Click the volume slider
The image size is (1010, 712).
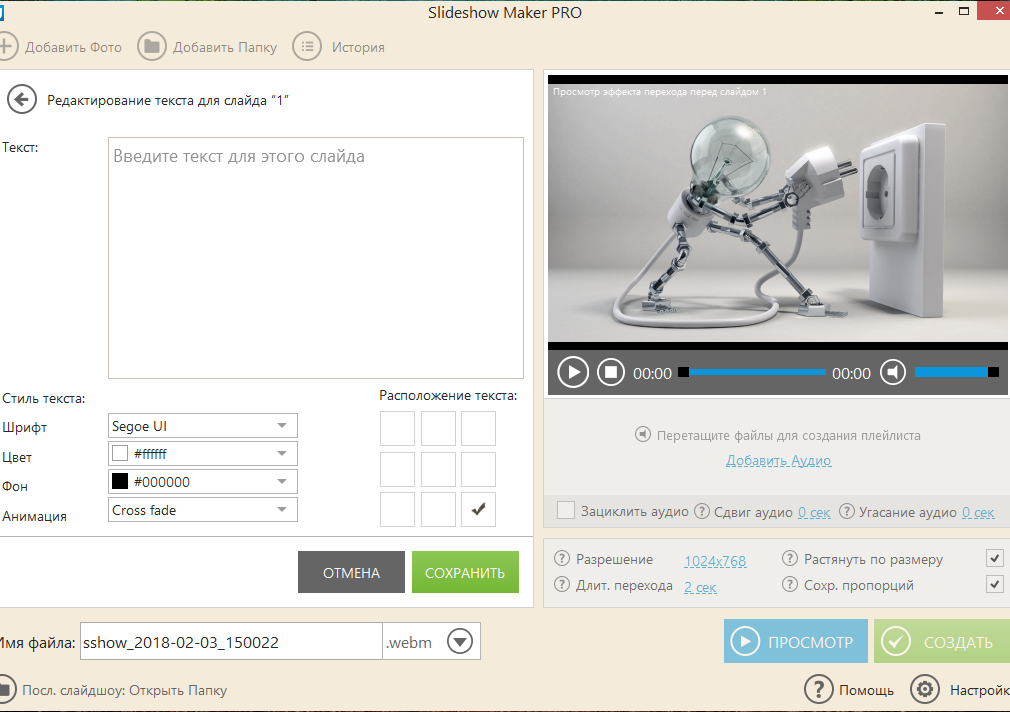click(x=957, y=372)
